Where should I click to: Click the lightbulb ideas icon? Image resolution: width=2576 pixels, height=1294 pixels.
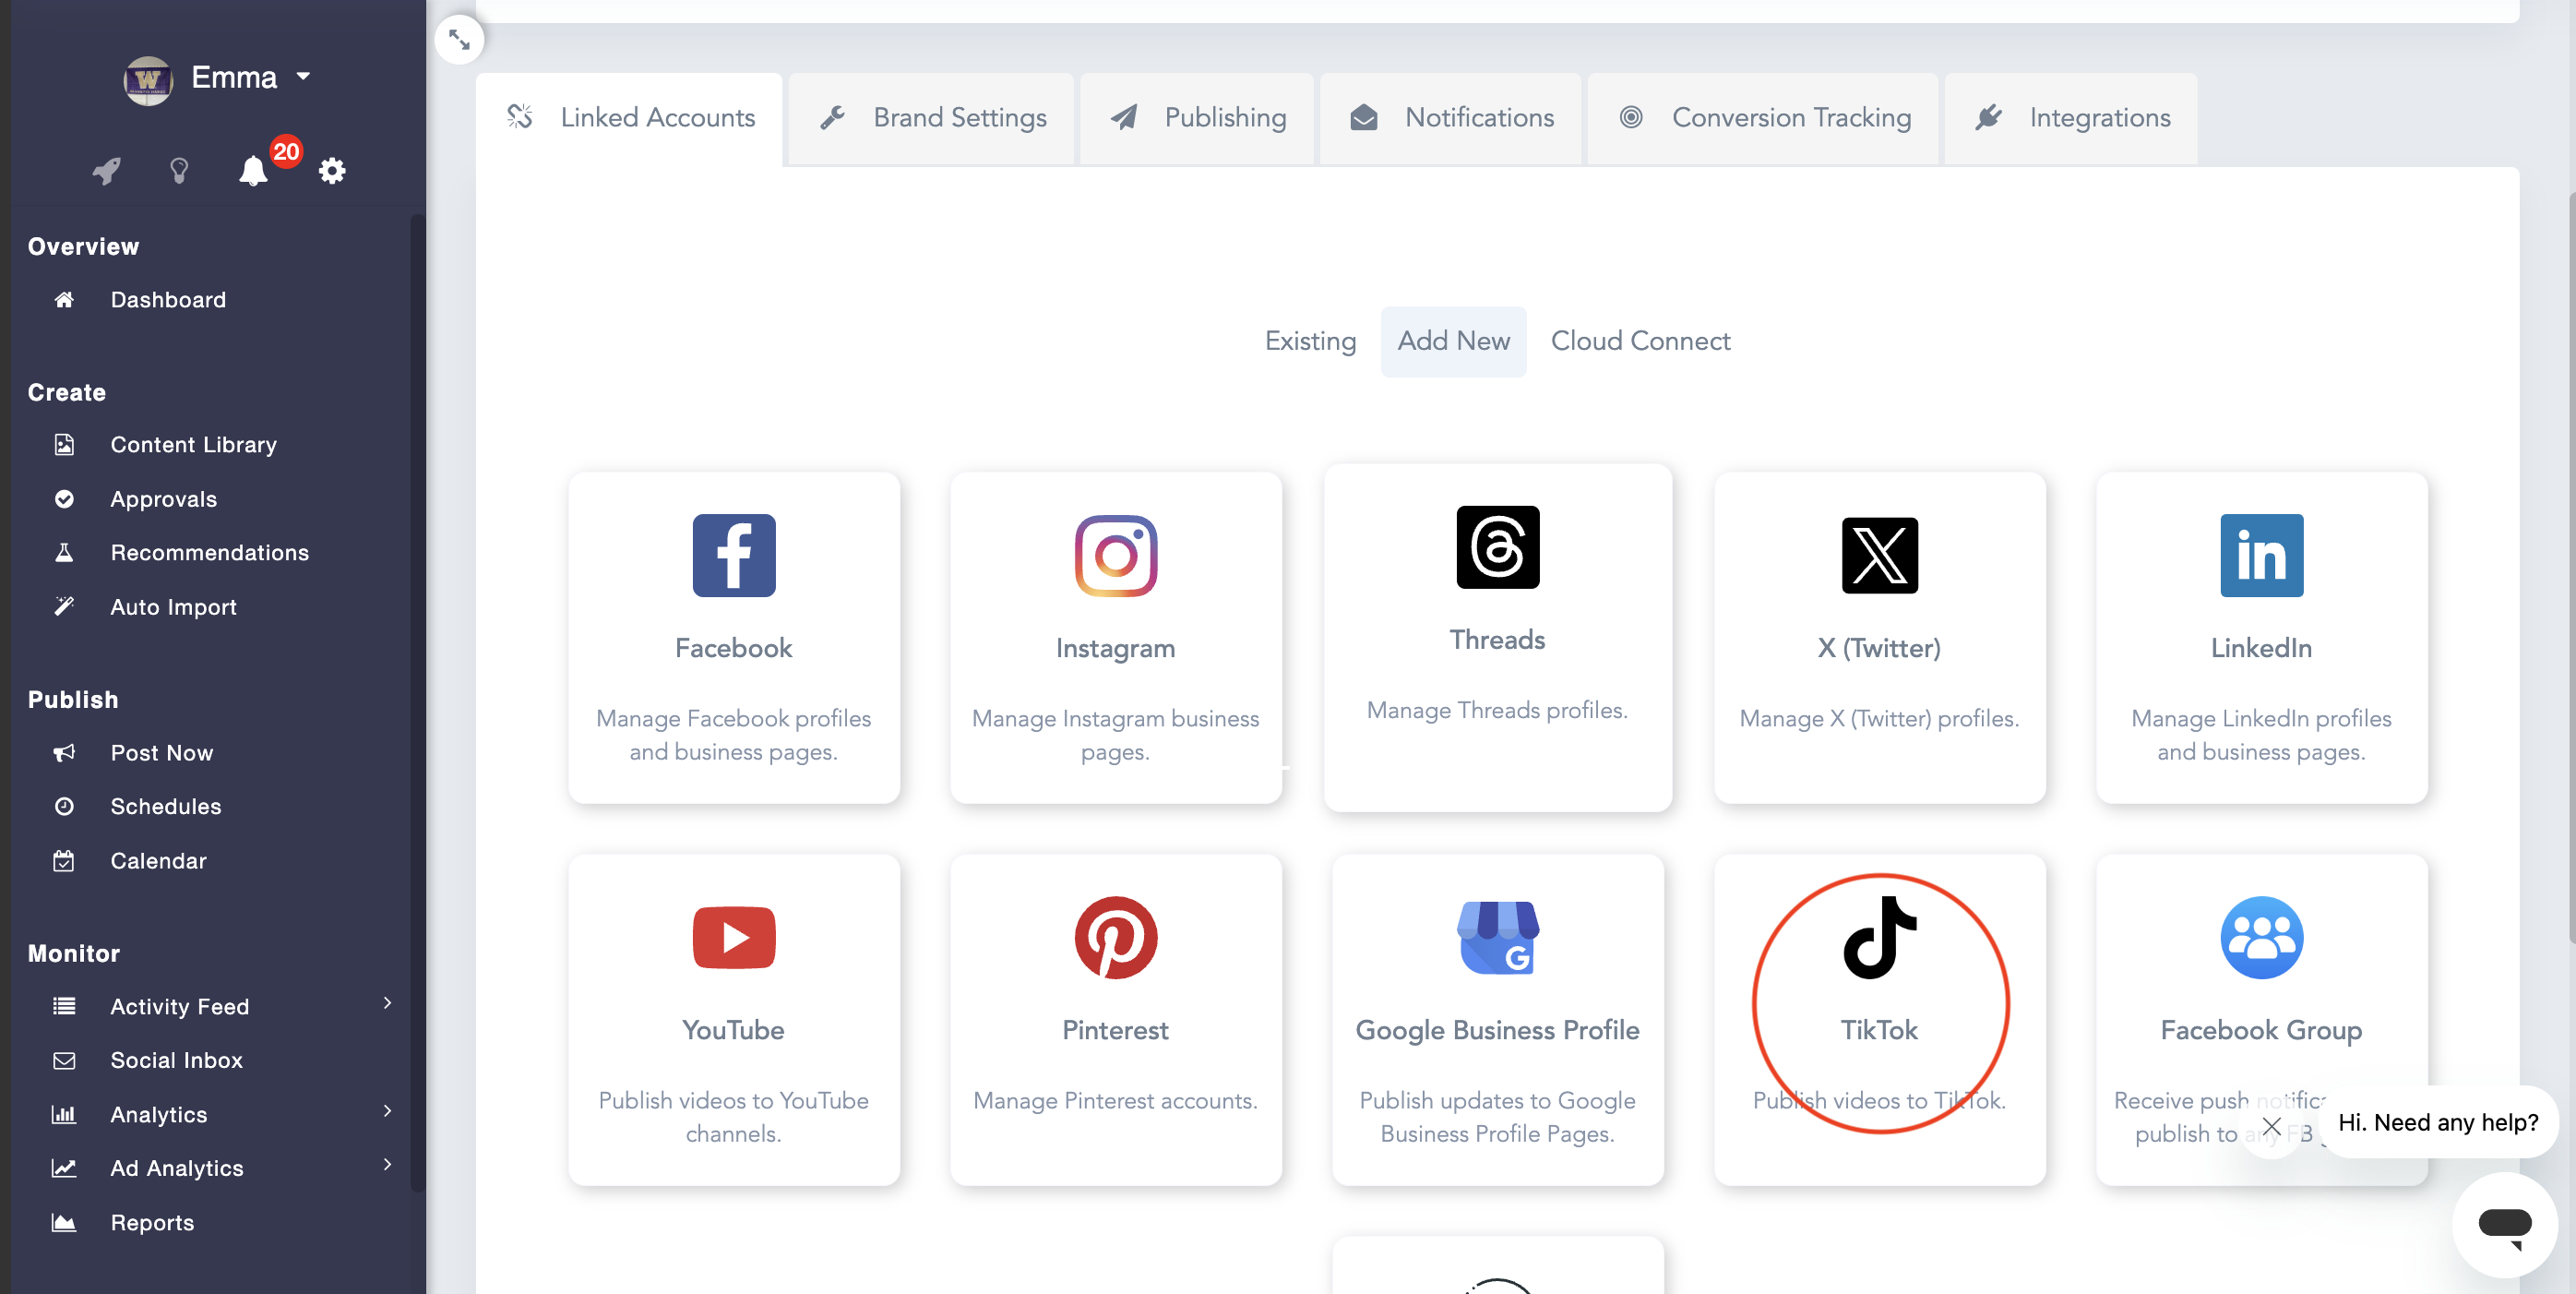pyautogui.click(x=179, y=171)
